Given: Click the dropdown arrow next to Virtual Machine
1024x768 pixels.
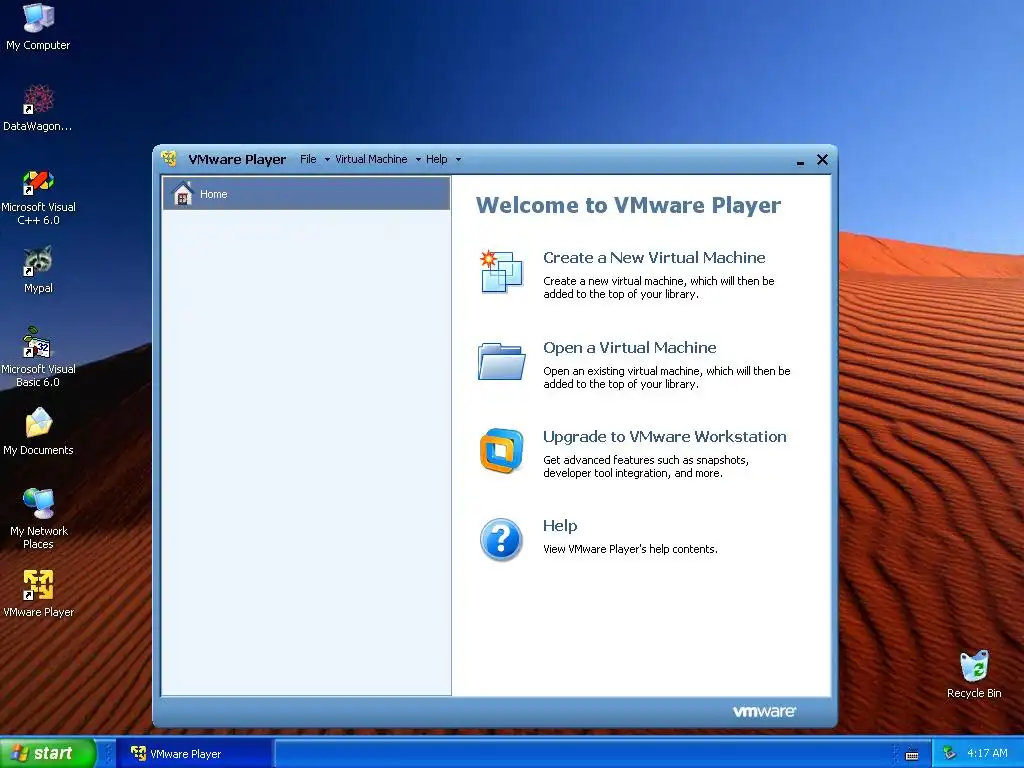Looking at the screenshot, I should (x=418, y=159).
